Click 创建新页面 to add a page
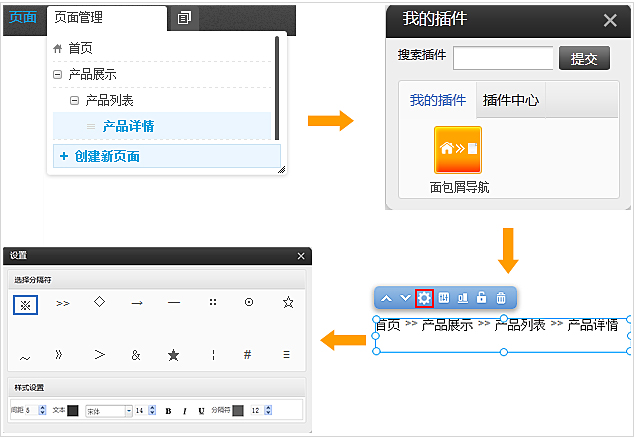The width and height of the screenshot is (634, 438). pyautogui.click(x=100, y=156)
